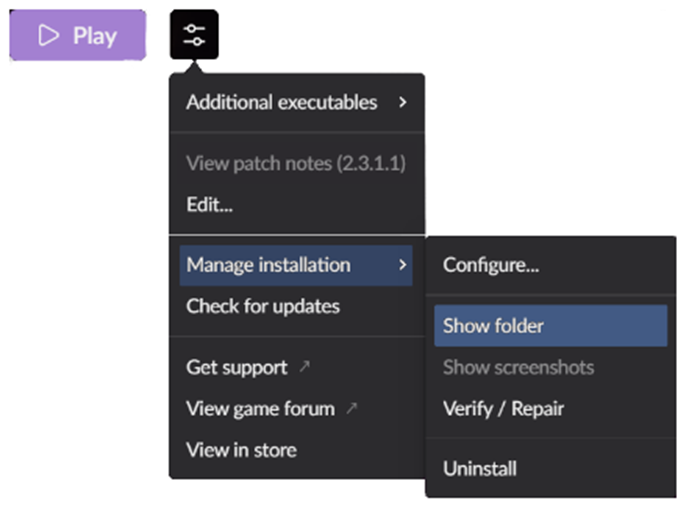Click the external-link arrow beside Get support
The width and height of the screenshot is (689, 509).
click(304, 367)
